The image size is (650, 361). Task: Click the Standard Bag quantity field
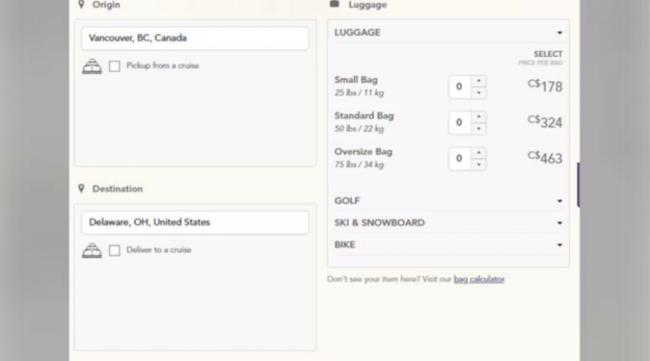[x=460, y=123]
